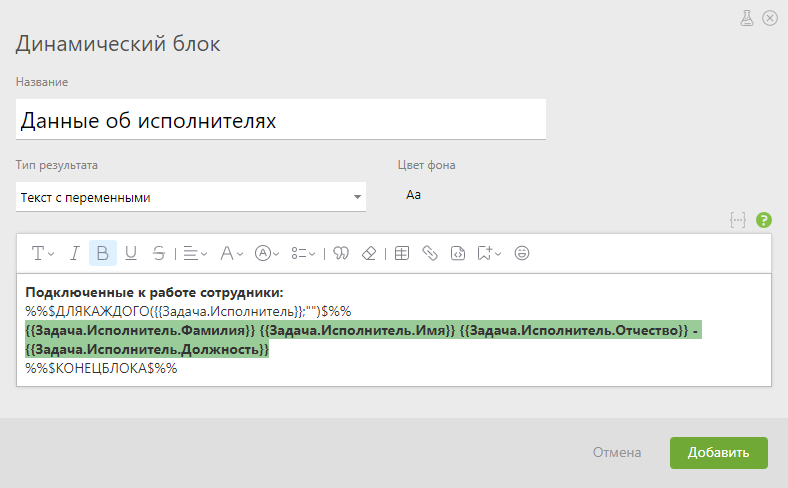Clear formatting with eraser icon

(369, 253)
